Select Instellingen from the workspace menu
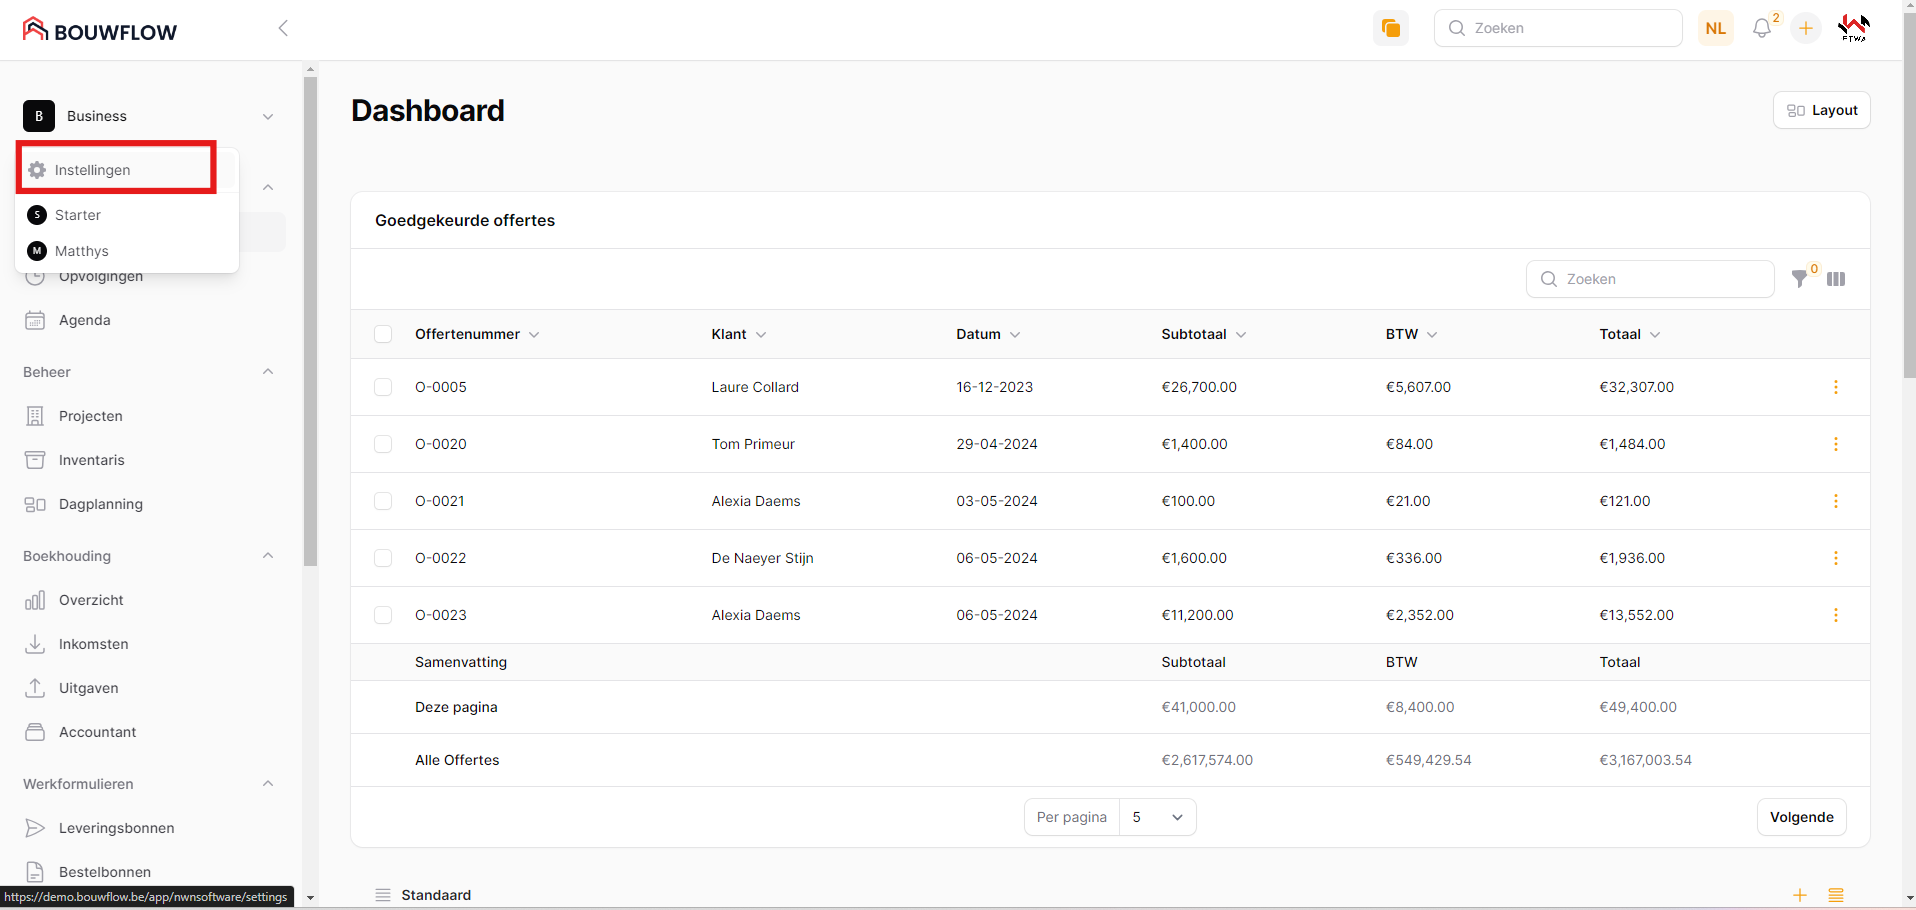This screenshot has height=910, width=1916. (93, 170)
